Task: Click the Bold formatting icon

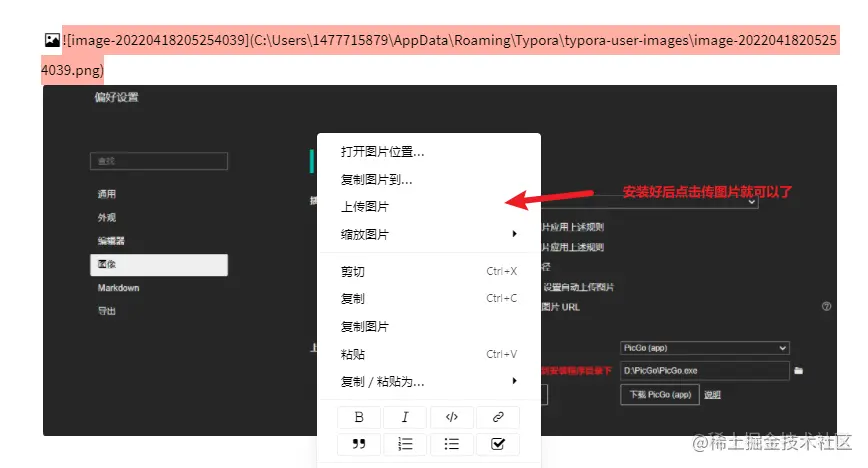Action: coord(359,417)
